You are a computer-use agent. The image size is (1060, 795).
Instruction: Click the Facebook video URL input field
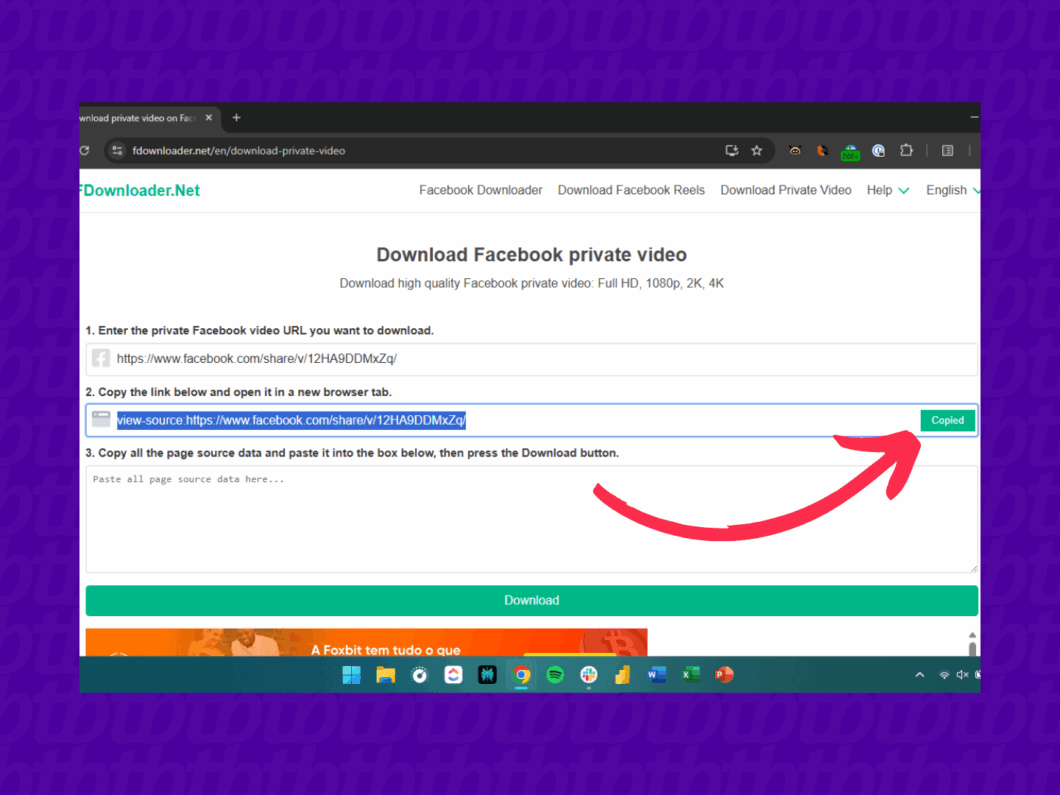tap(531, 359)
